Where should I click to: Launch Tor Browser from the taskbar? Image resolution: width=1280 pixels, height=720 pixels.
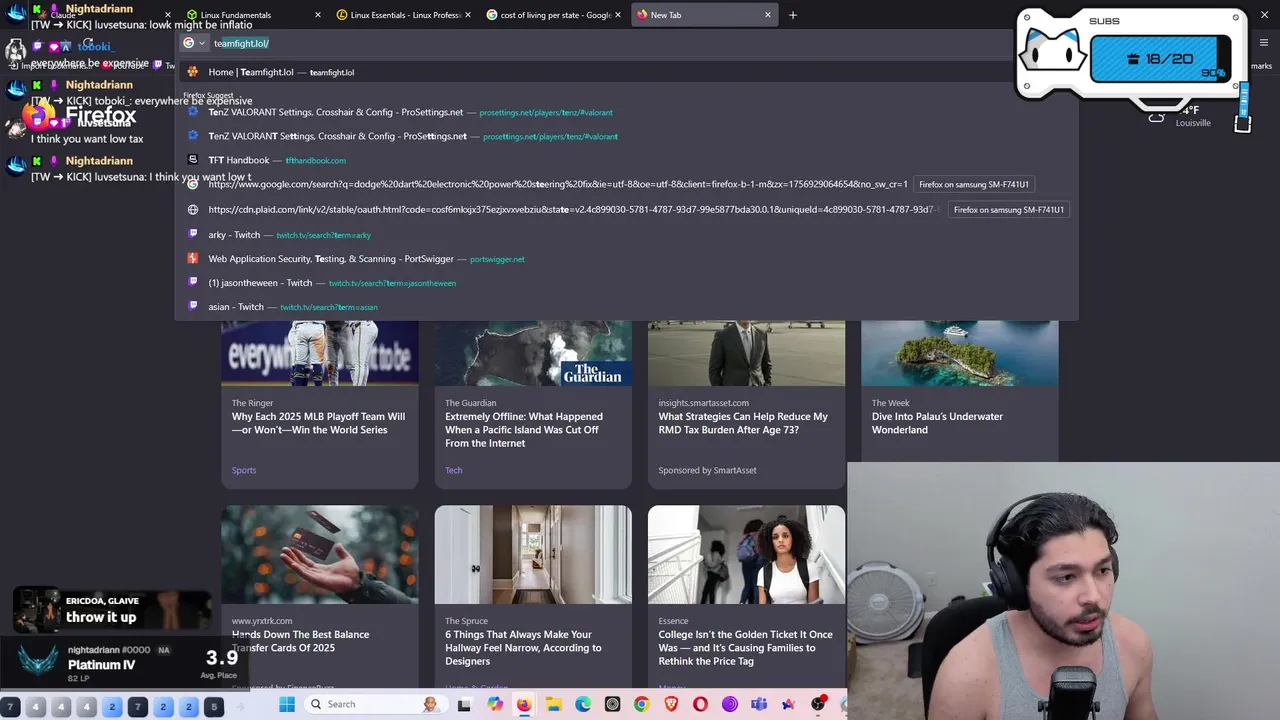point(730,704)
